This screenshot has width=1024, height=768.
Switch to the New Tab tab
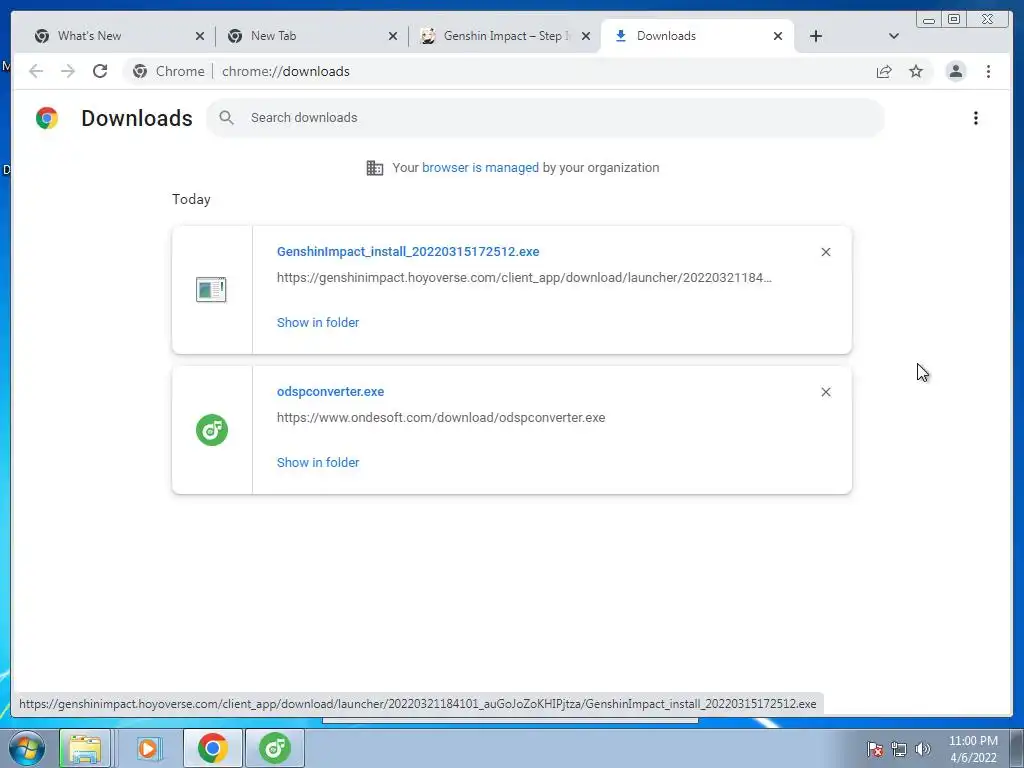point(311,36)
